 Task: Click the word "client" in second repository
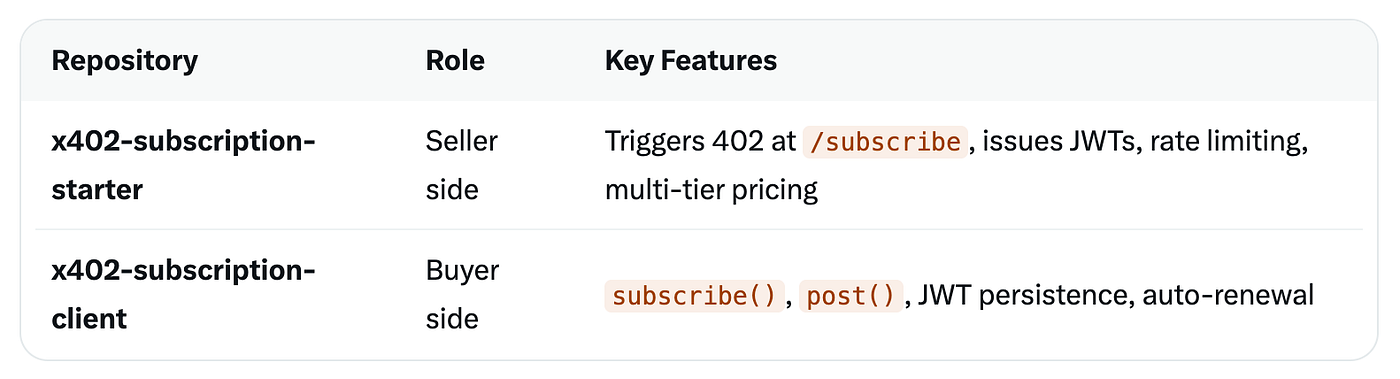(x=89, y=319)
